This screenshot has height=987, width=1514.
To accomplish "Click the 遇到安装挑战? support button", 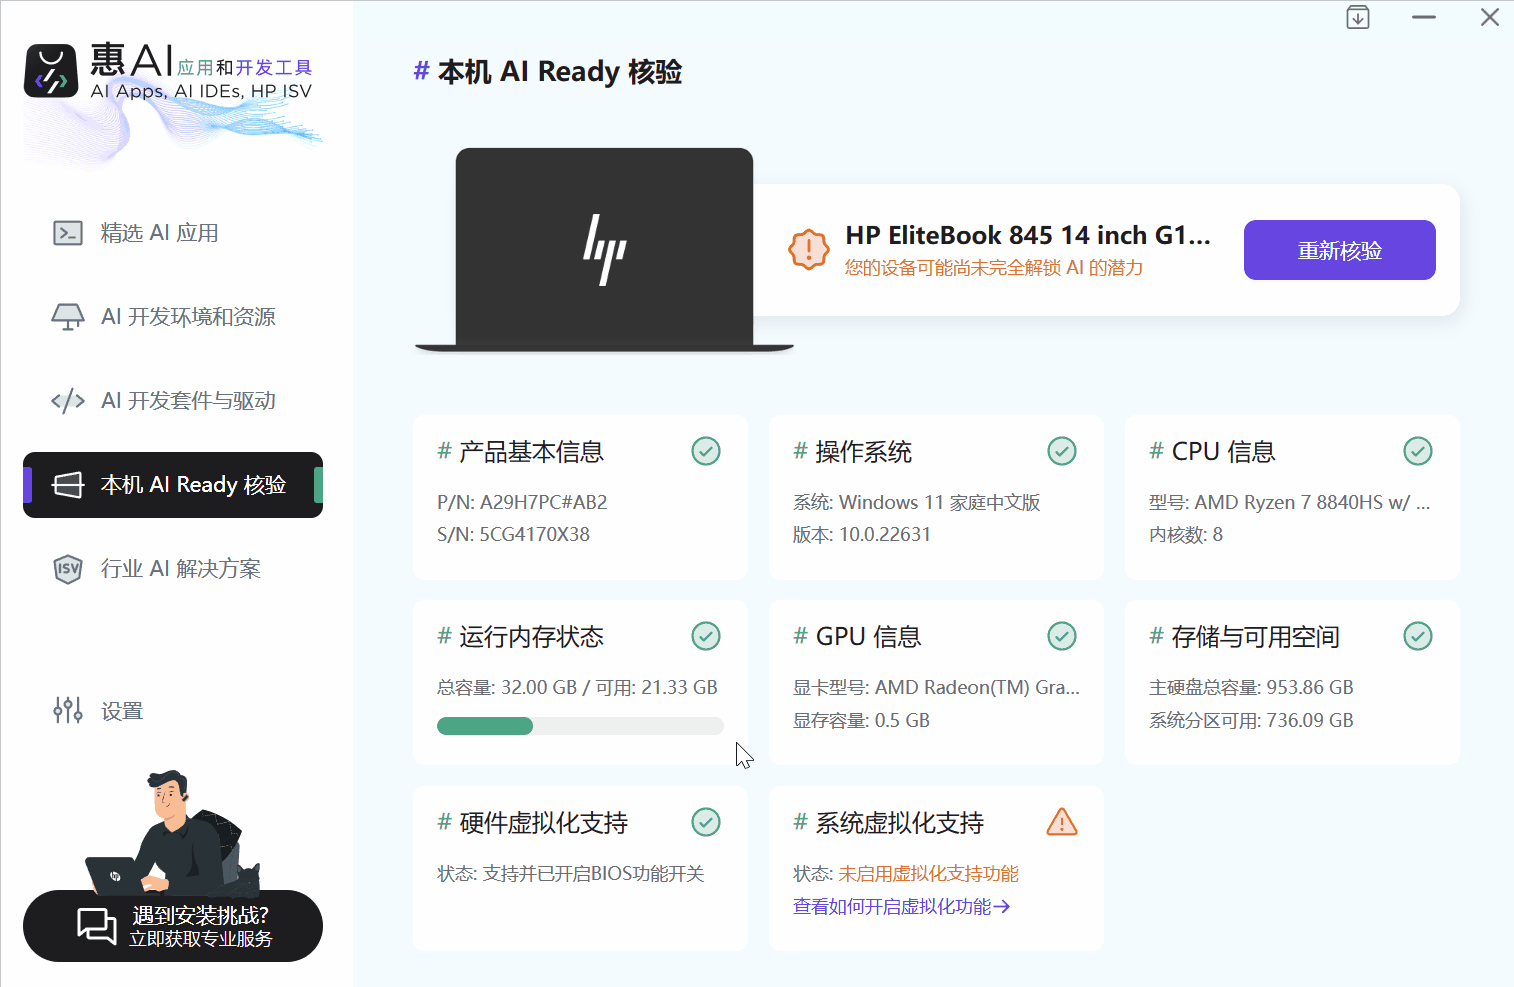I will pyautogui.click(x=173, y=926).
